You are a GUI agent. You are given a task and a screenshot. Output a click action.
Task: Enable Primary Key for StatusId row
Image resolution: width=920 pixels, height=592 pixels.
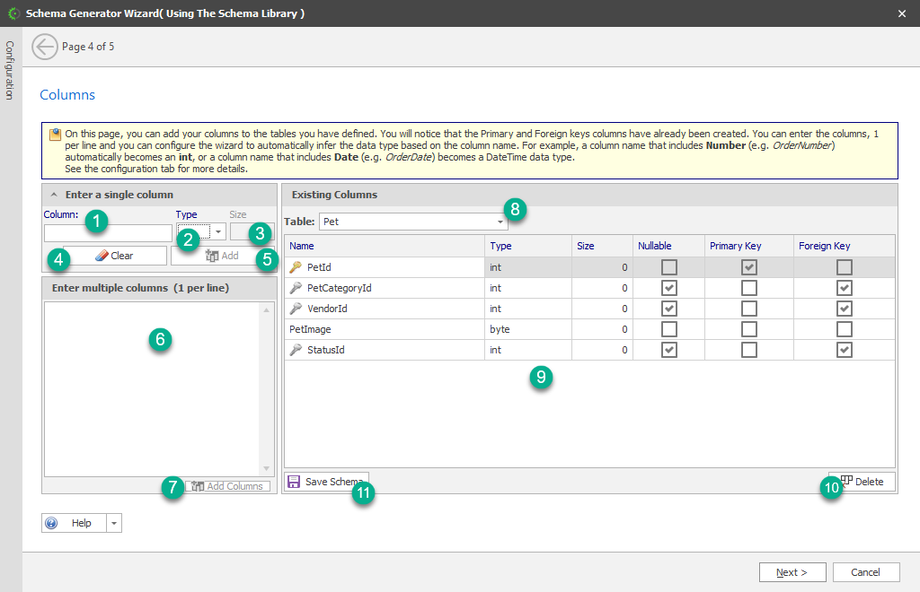[749, 350]
